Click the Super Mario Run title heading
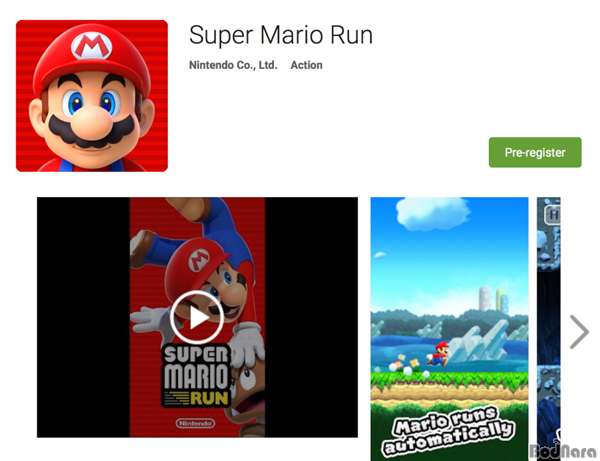The image size is (600, 461). [281, 35]
